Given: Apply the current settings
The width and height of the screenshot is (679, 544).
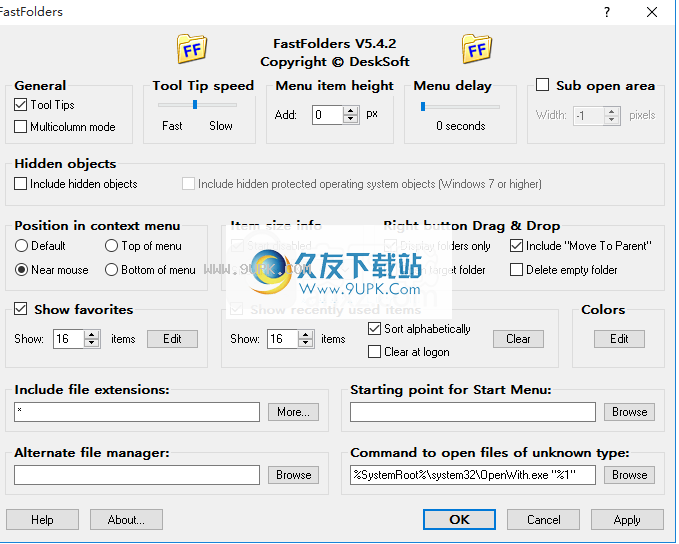Looking at the screenshot, I should [627, 519].
